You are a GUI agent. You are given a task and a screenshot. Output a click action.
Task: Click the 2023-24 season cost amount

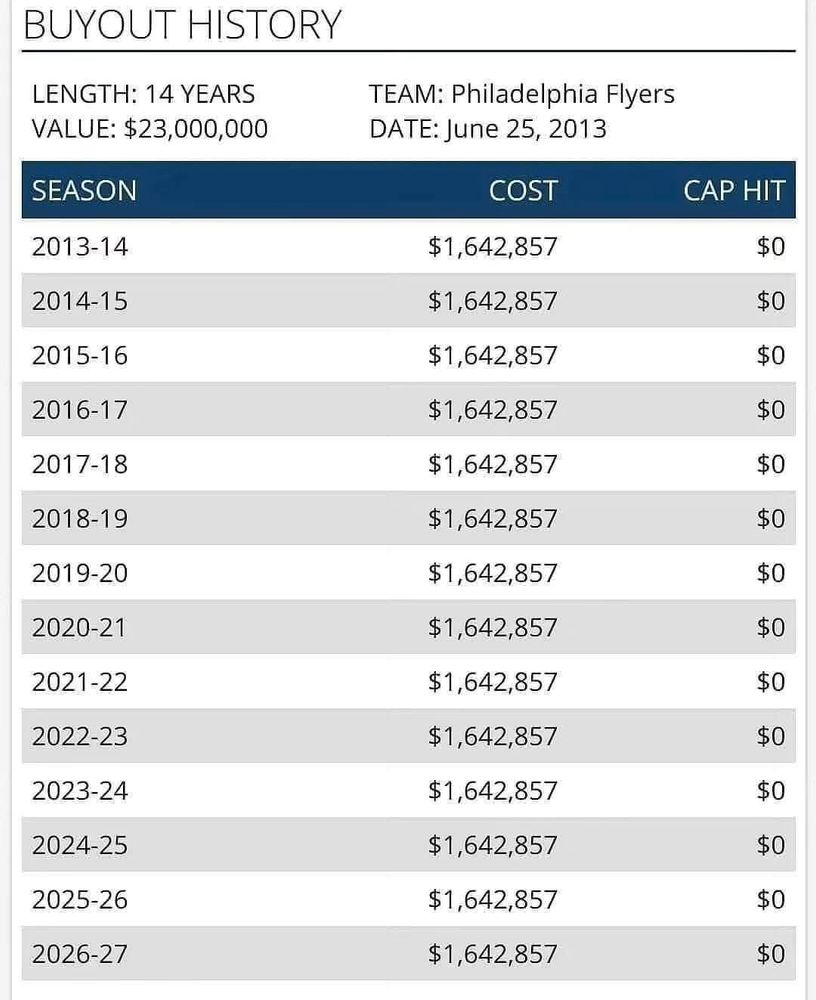coord(493,791)
